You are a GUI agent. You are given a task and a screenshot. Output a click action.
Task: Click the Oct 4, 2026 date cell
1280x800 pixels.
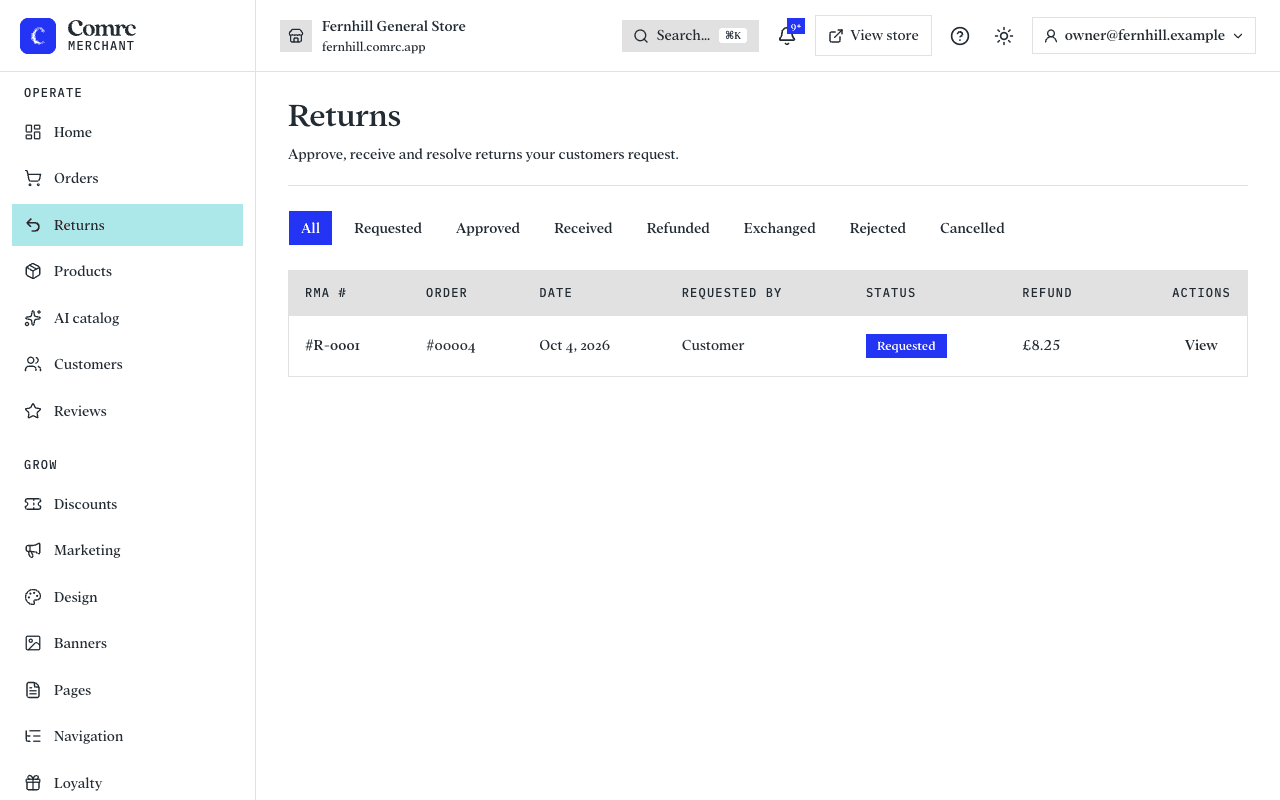tap(574, 345)
